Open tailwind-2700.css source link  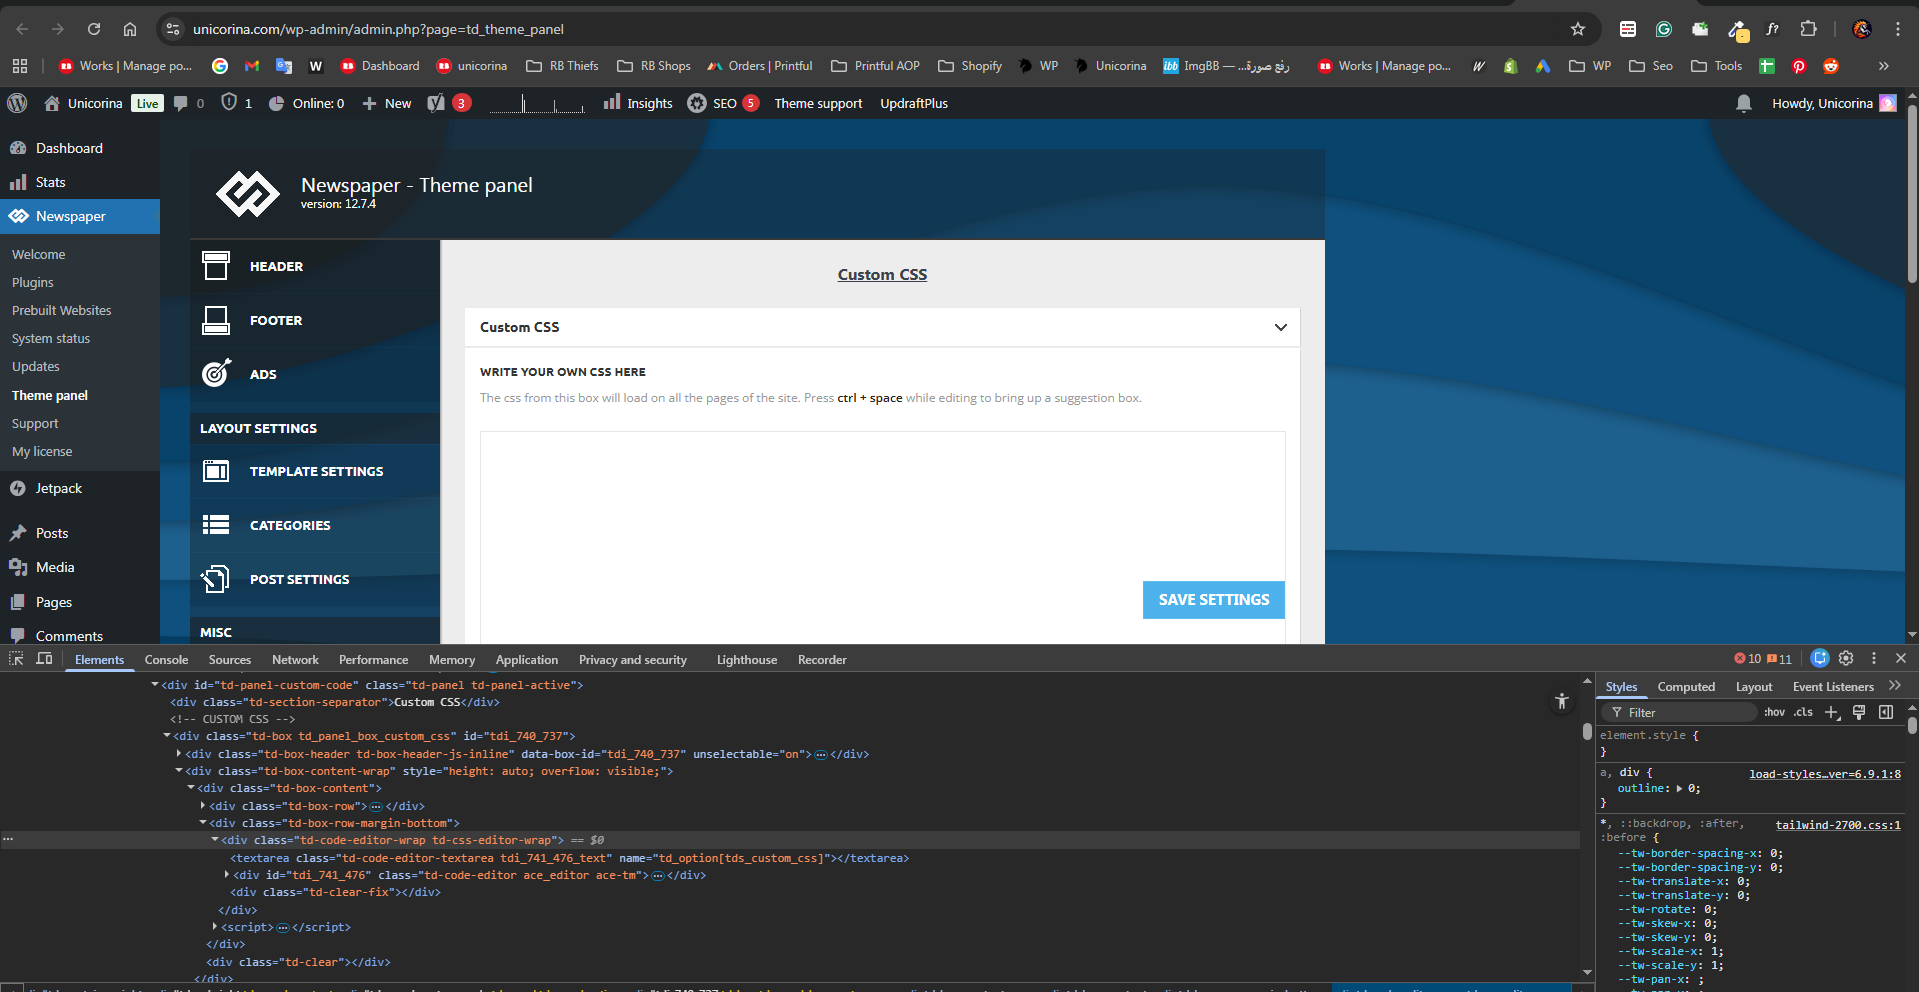(1838, 825)
